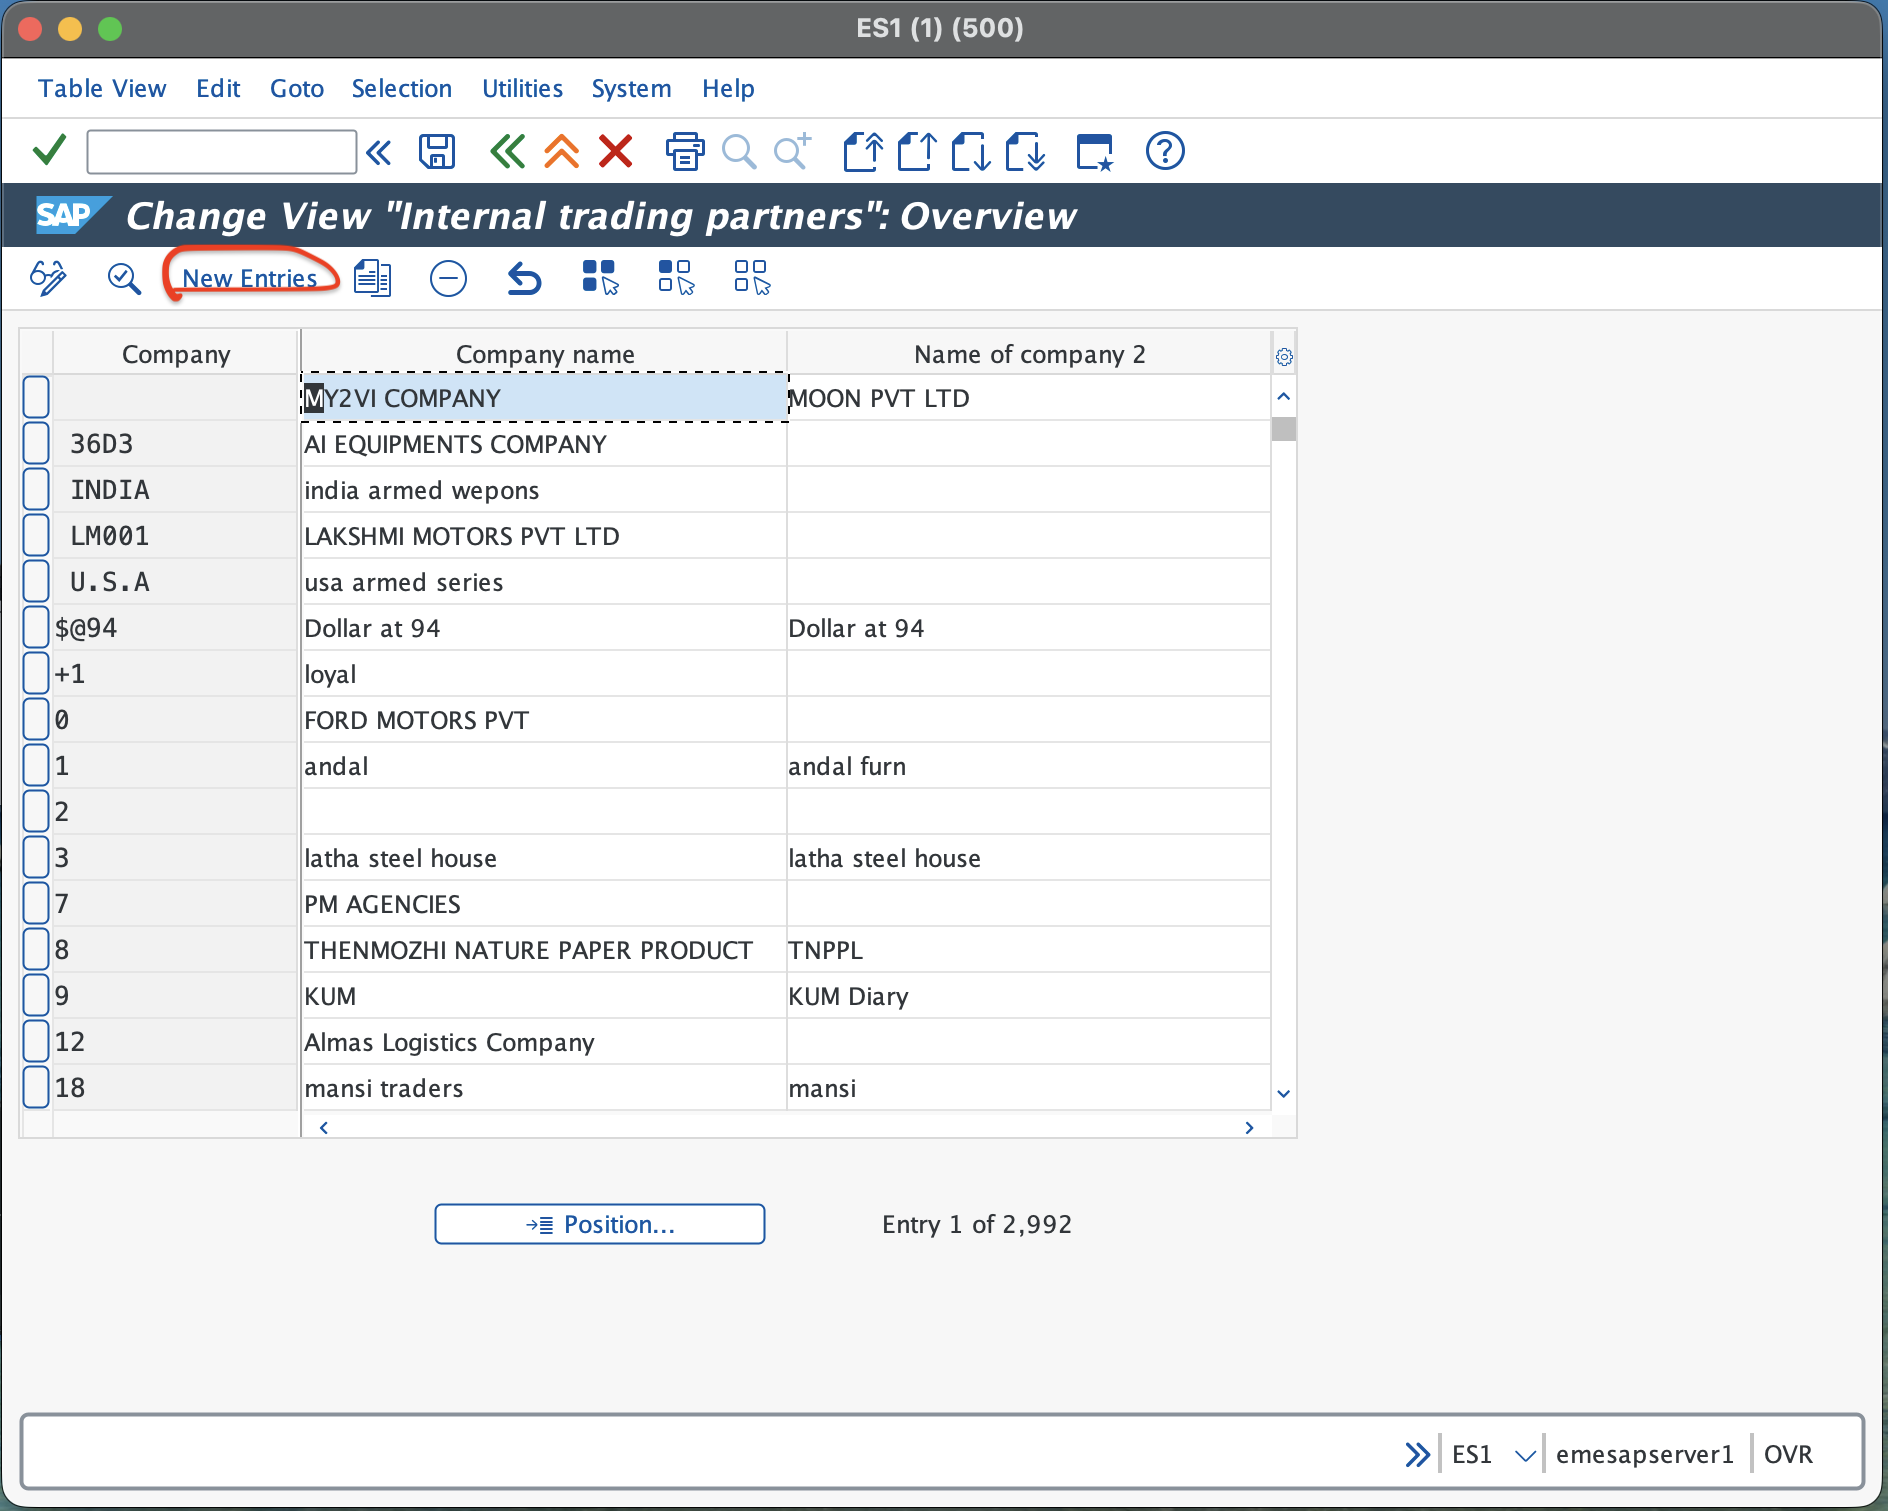Select row checkbox for PM AGENCIES
The height and width of the screenshot is (1511, 1888).
tap(36, 903)
